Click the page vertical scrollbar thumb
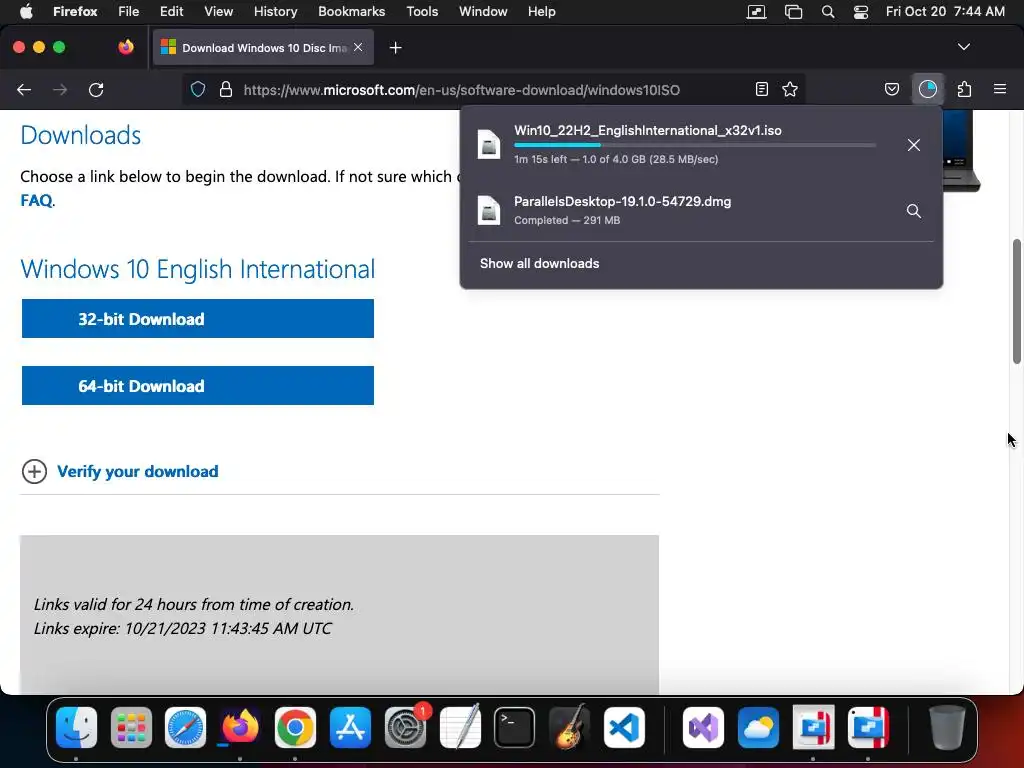Viewport: 1024px width, 768px height. (x=1017, y=301)
